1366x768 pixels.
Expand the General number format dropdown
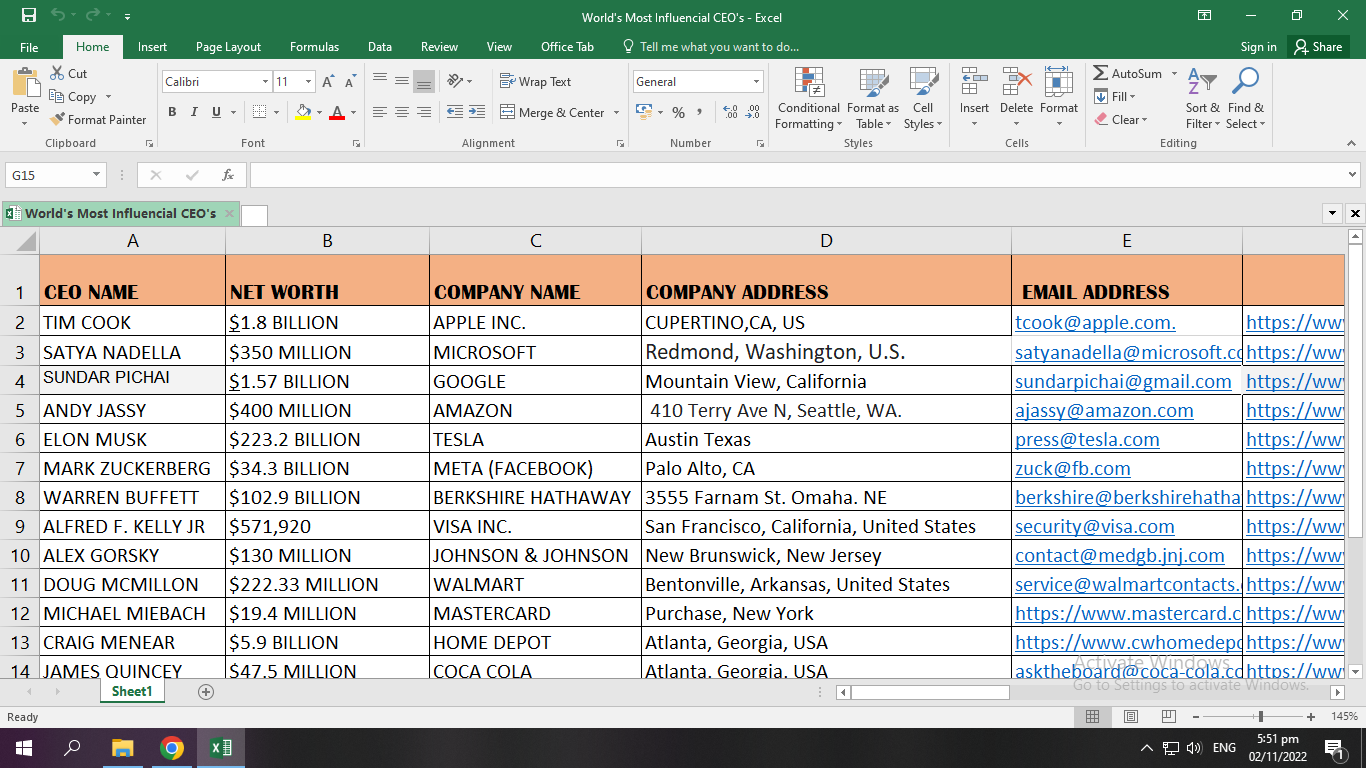point(756,82)
